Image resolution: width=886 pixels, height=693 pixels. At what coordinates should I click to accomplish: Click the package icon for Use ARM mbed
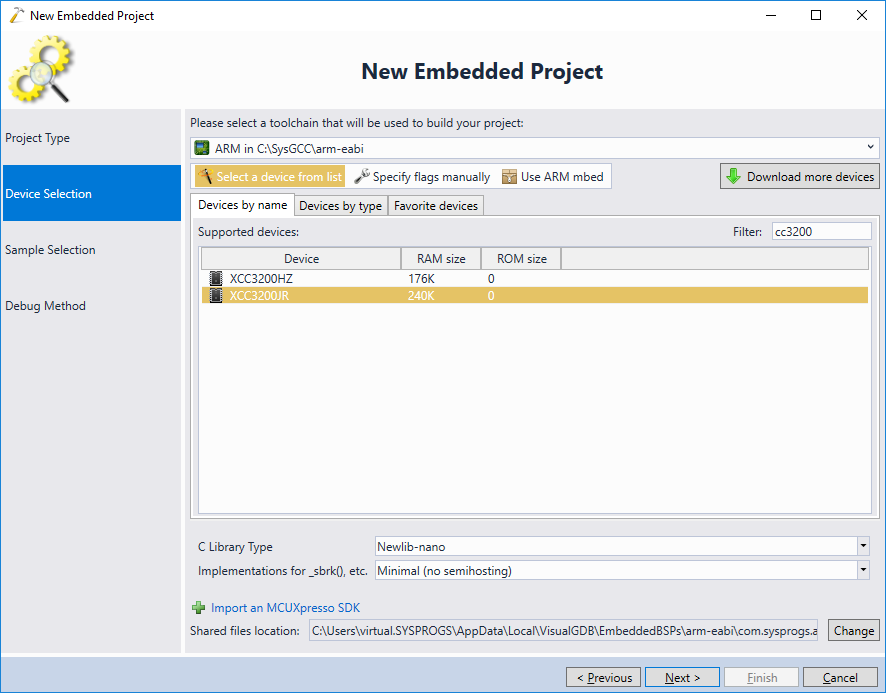(x=509, y=176)
